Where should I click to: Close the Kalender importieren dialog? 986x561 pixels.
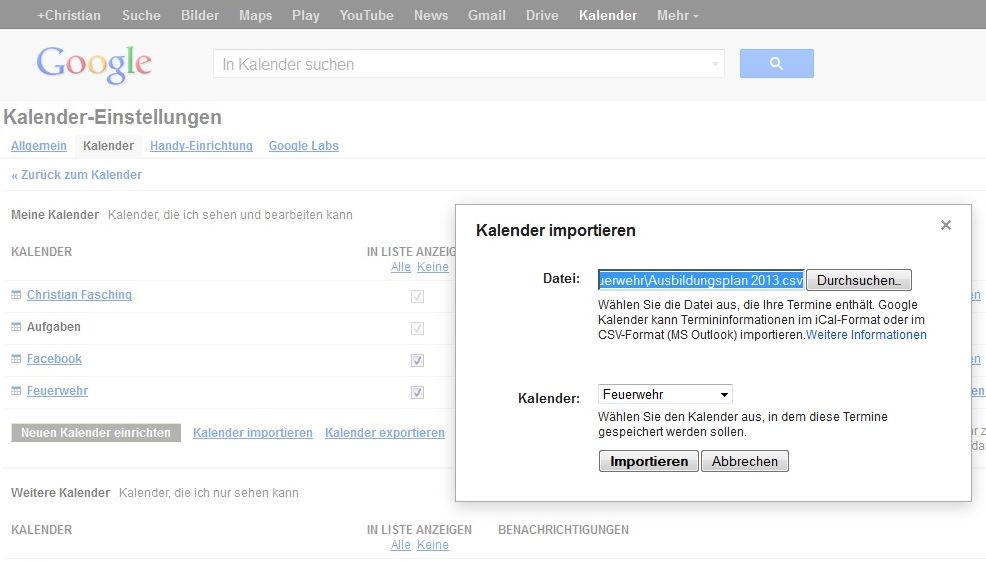tap(946, 225)
